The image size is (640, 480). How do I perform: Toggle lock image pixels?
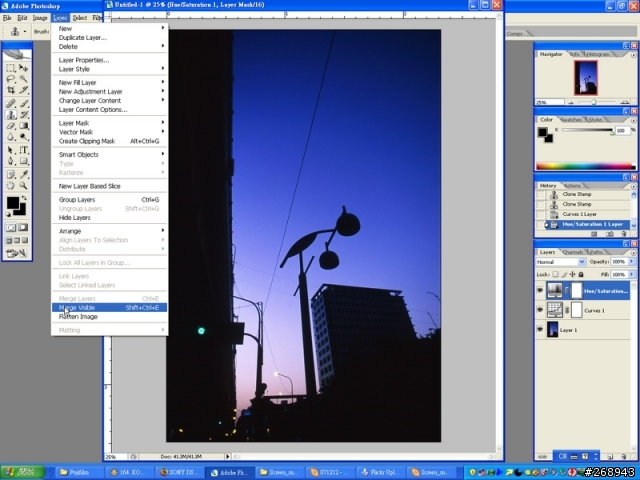[x=564, y=274]
